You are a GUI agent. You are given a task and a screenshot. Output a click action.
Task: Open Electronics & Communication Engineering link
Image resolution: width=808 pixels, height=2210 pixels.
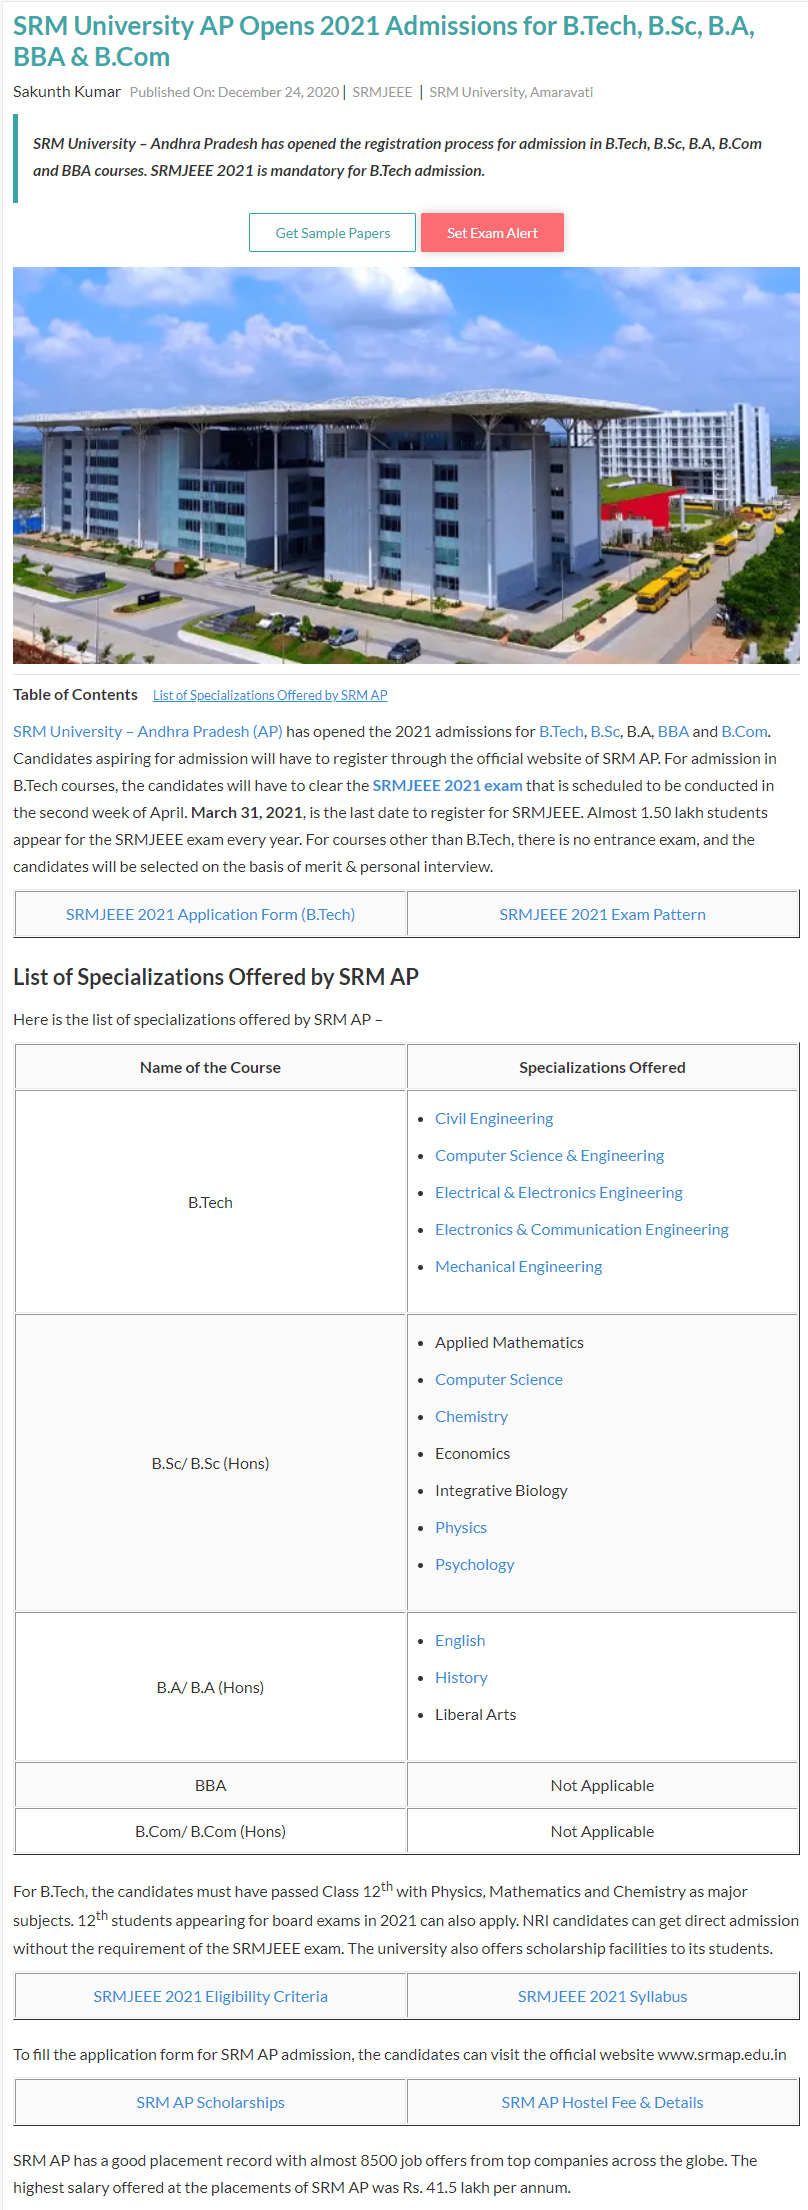(x=581, y=1230)
